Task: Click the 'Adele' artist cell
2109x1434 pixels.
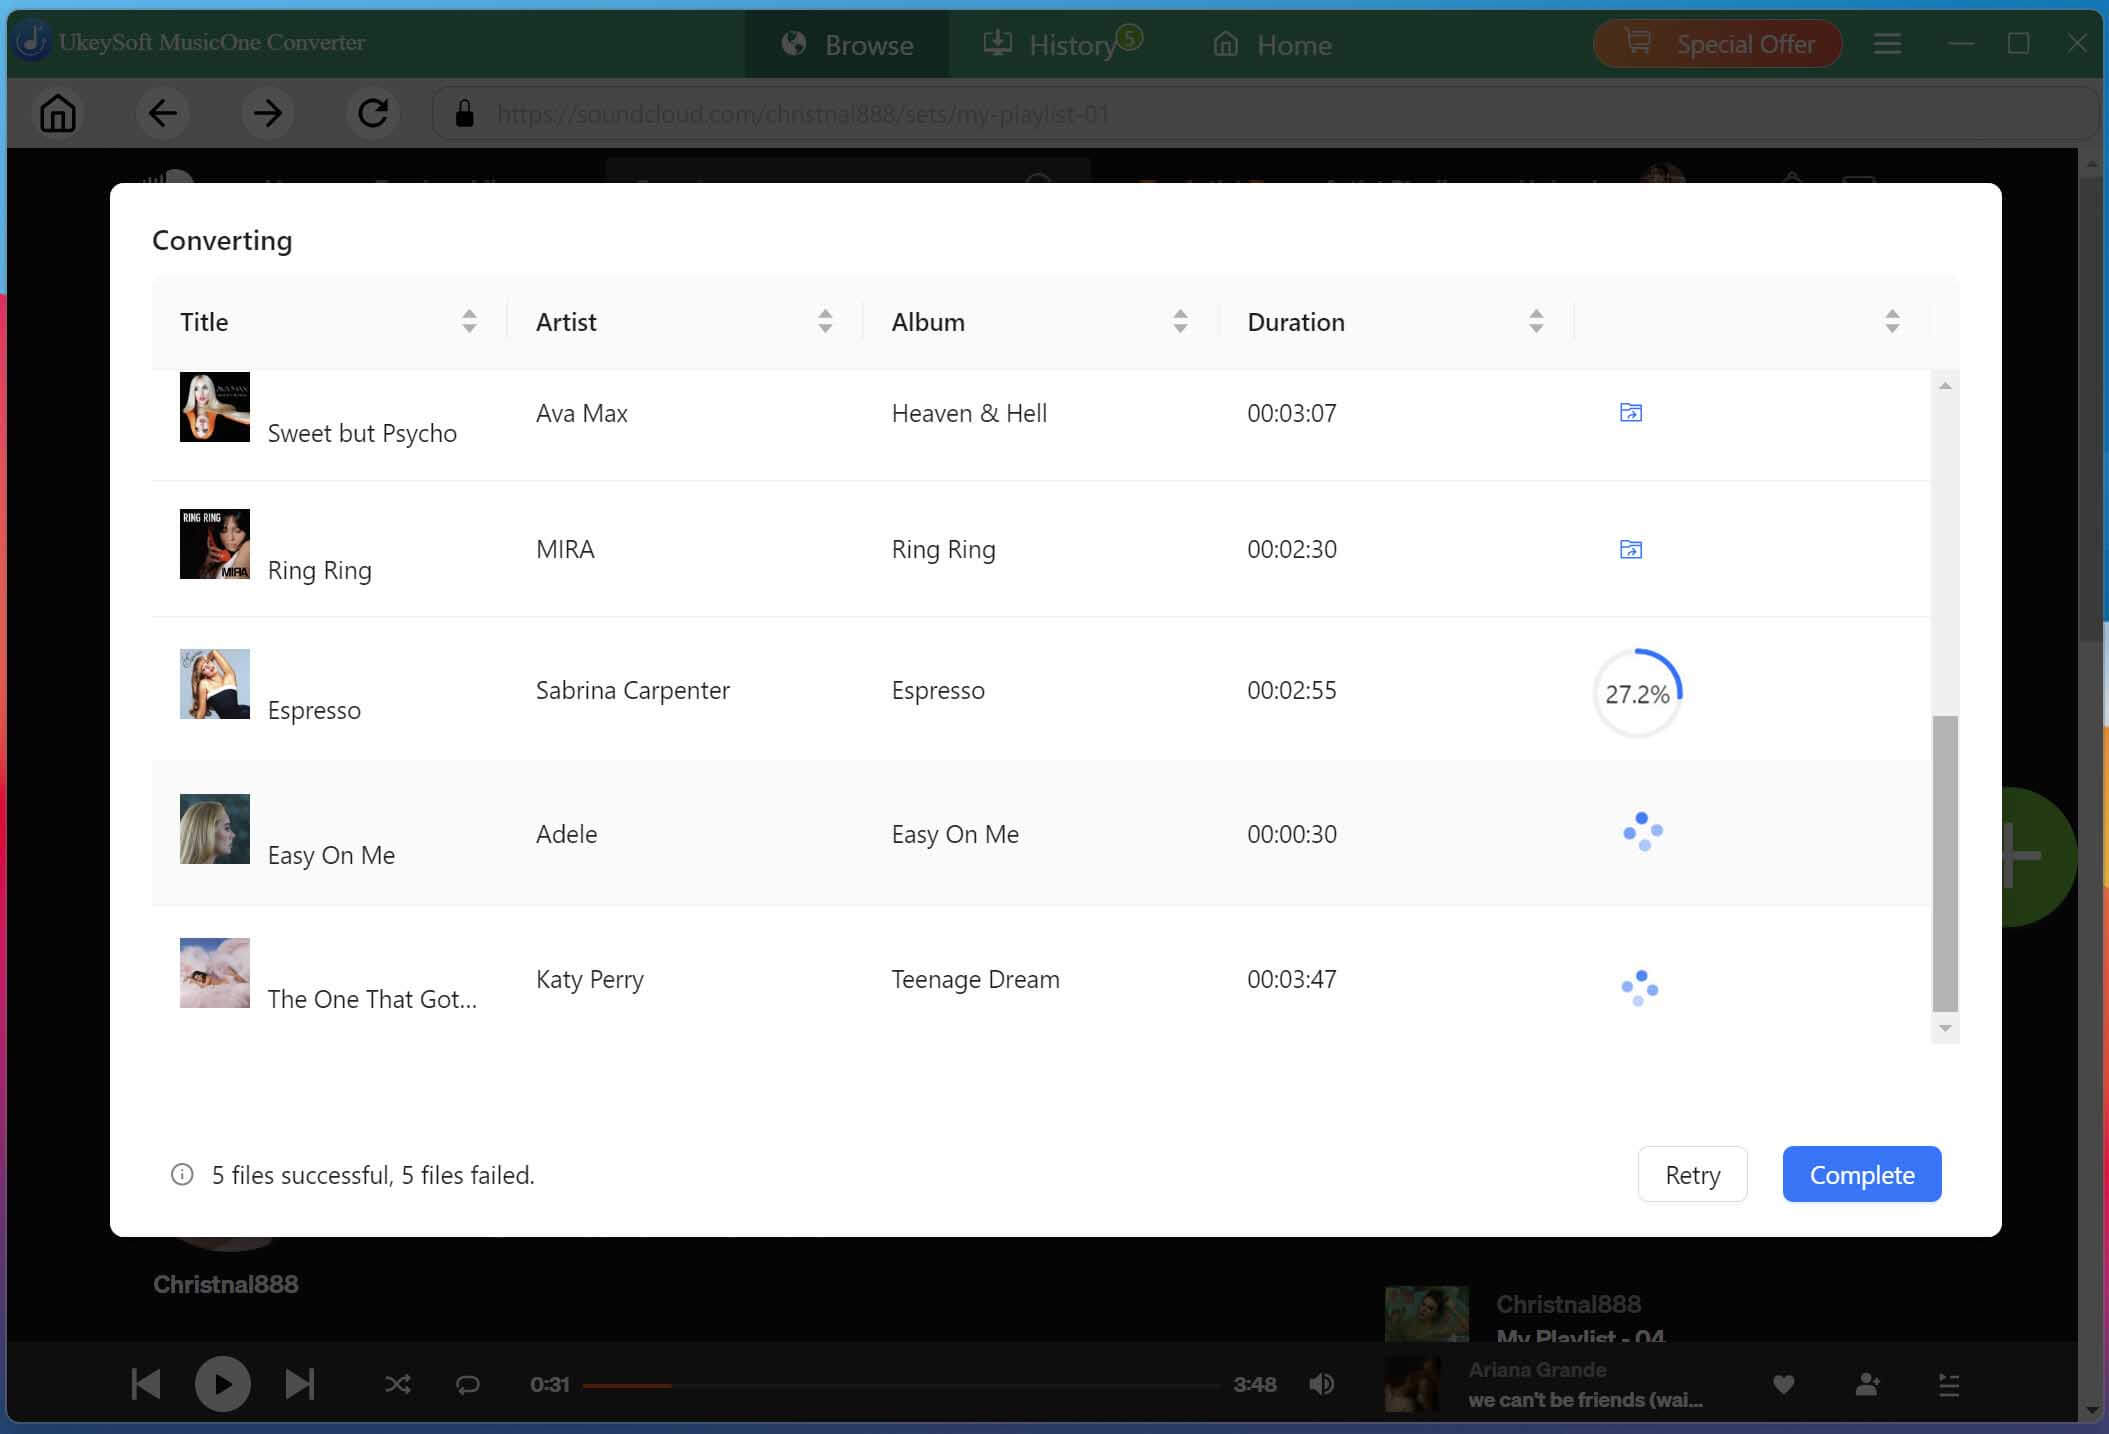Action: [566, 834]
